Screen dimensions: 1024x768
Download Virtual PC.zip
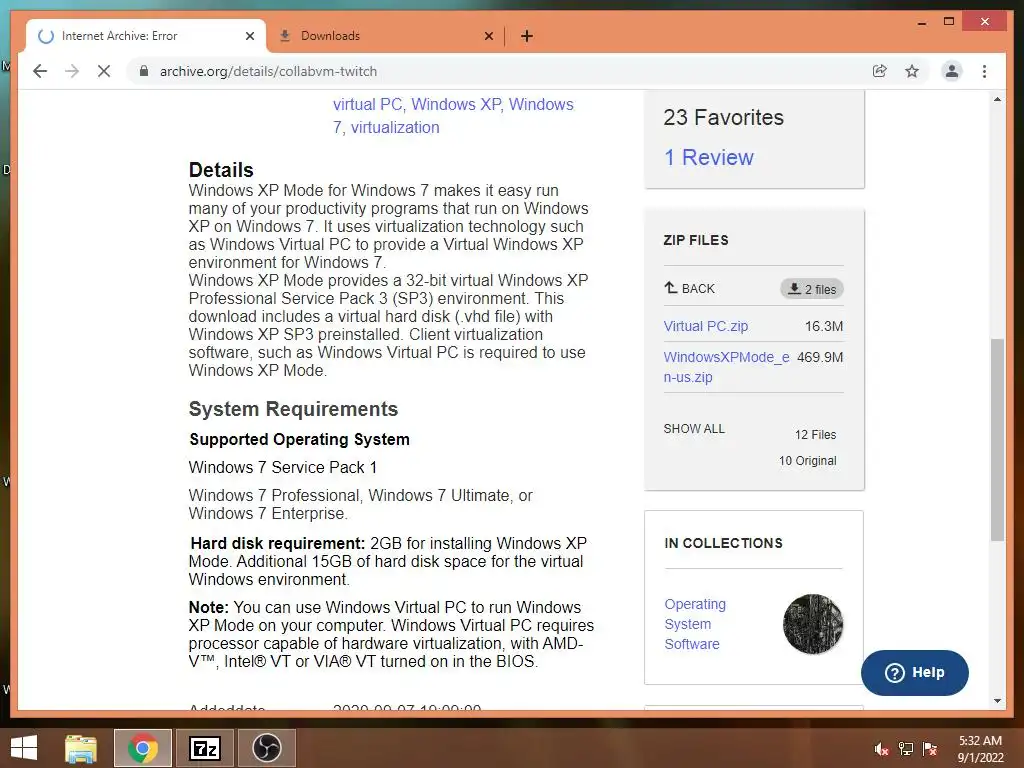pos(706,326)
